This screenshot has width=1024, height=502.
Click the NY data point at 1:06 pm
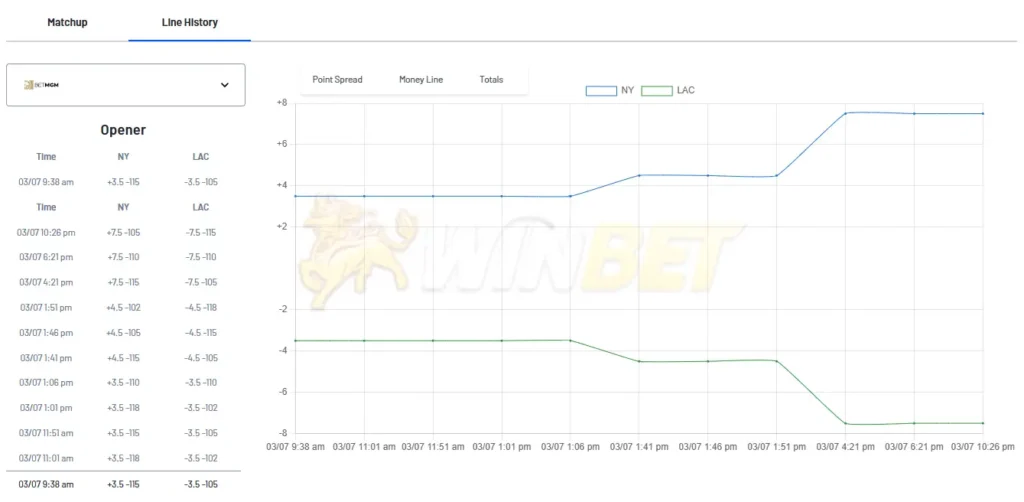coord(570,196)
